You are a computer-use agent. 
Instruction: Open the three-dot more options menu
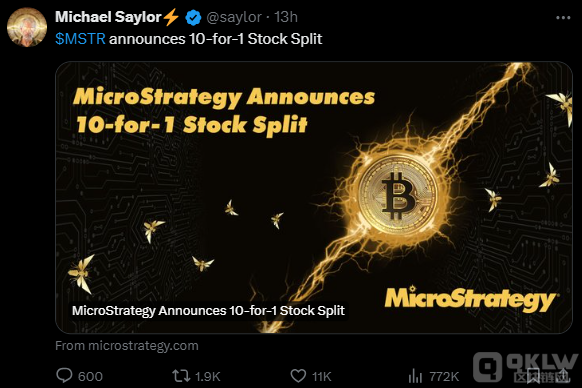click(x=563, y=17)
